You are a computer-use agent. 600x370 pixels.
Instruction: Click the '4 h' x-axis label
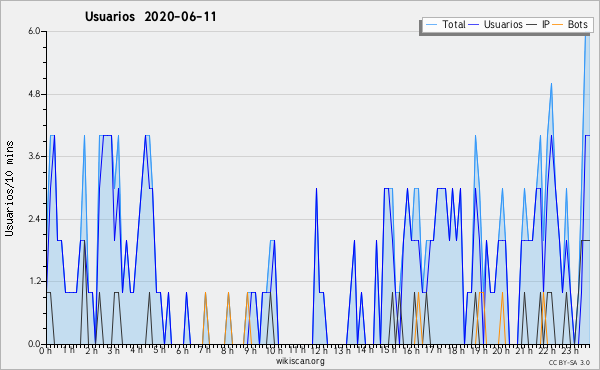pos(136,350)
